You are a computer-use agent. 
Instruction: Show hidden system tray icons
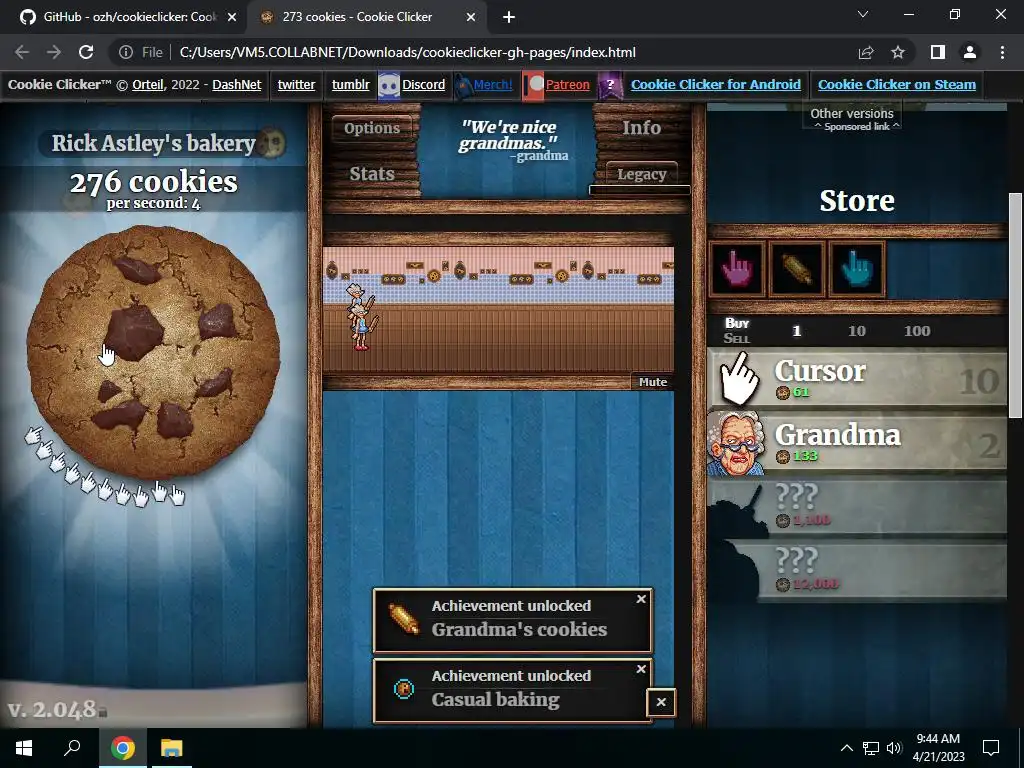[x=846, y=748]
